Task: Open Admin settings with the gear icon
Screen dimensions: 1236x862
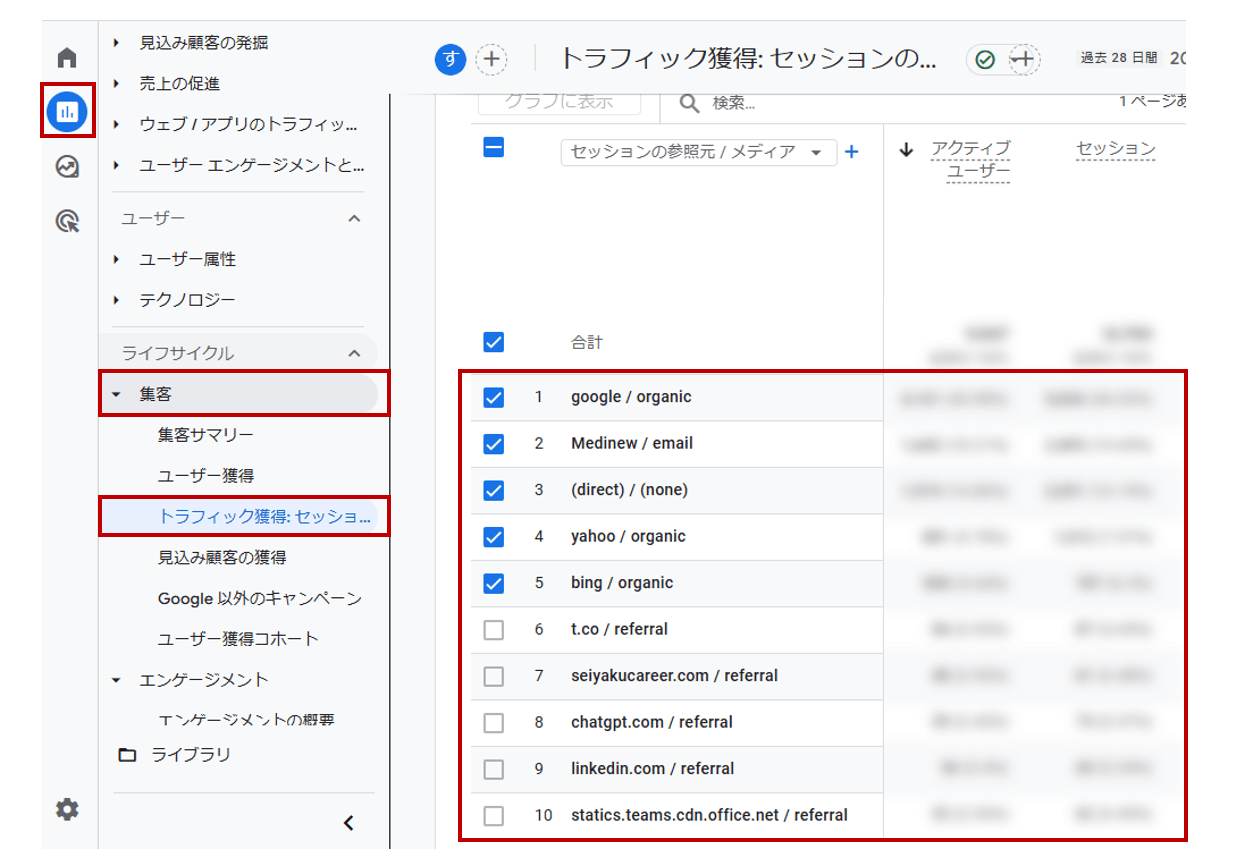Action: (x=66, y=810)
